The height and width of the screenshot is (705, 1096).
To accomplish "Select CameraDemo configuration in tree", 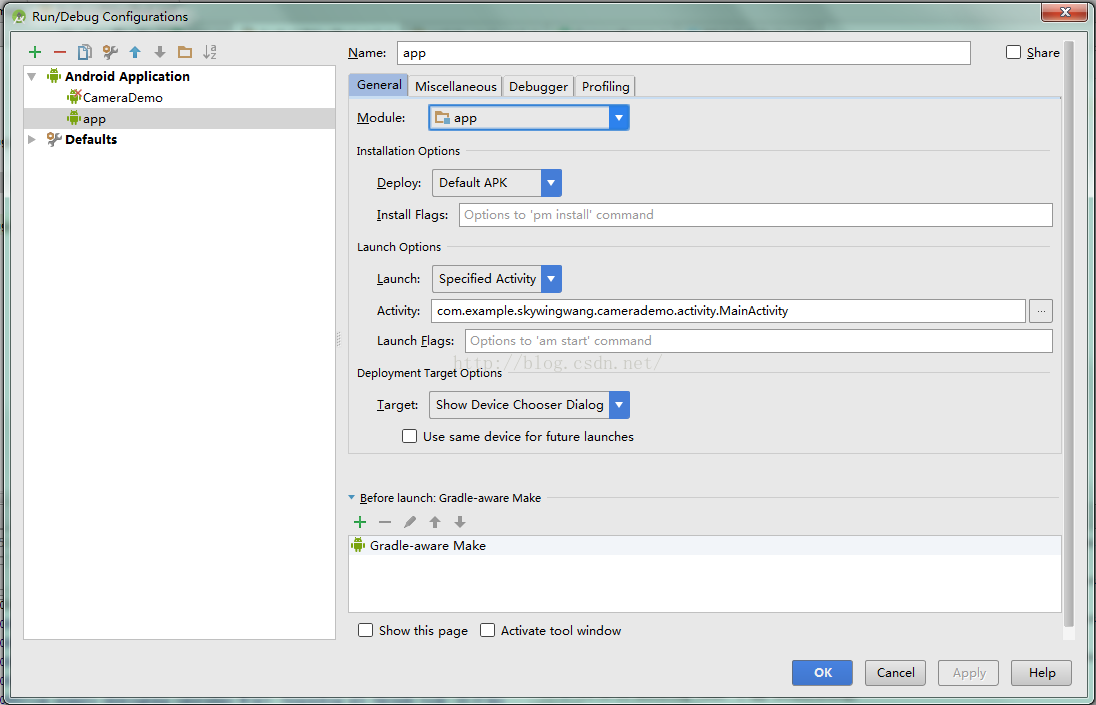I will click(x=122, y=98).
